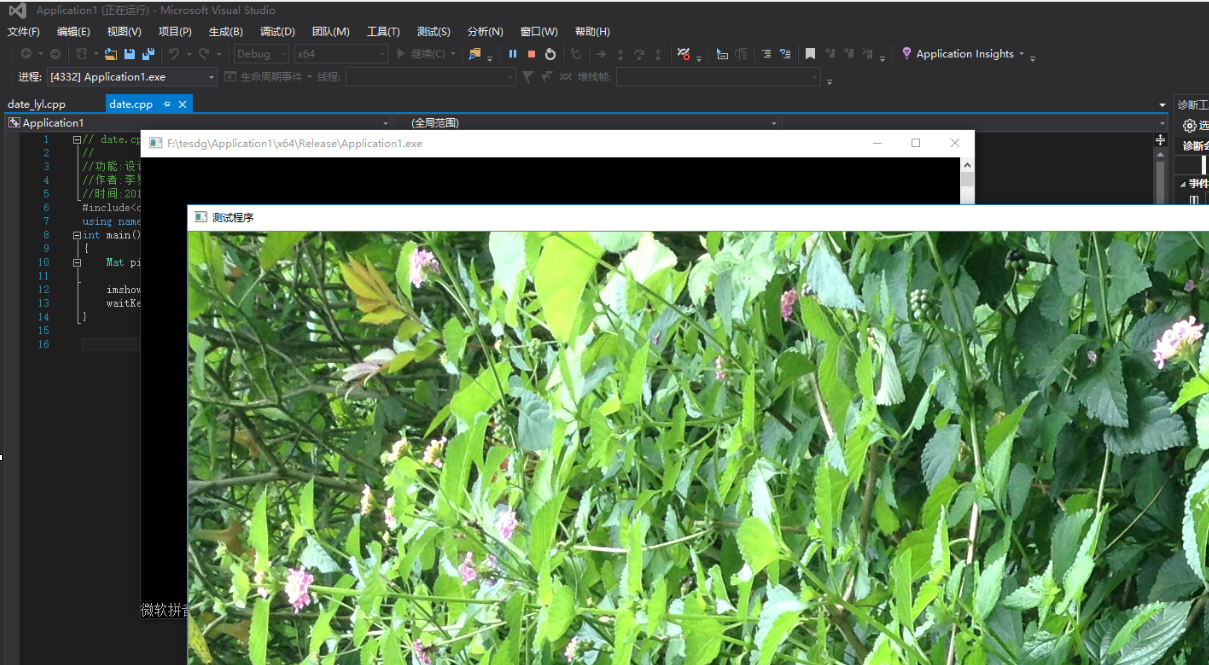Click the undo icon
This screenshot has width=1209, height=665.
pos(174,54)
